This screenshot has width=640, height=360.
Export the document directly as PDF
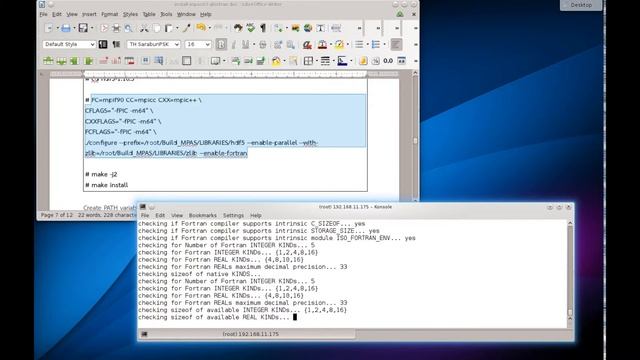pyautogui.click(x=104, y=28)
